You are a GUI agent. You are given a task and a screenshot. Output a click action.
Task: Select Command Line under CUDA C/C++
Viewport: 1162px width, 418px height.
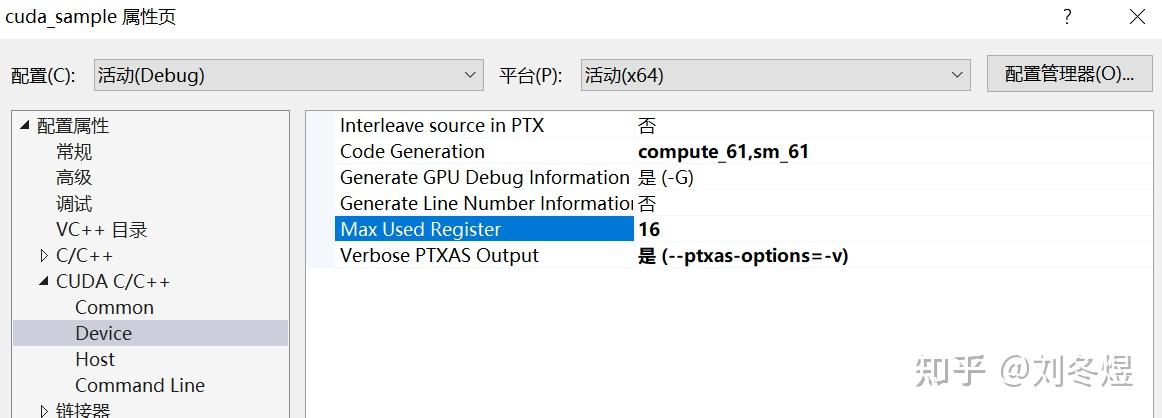[139, 386]
